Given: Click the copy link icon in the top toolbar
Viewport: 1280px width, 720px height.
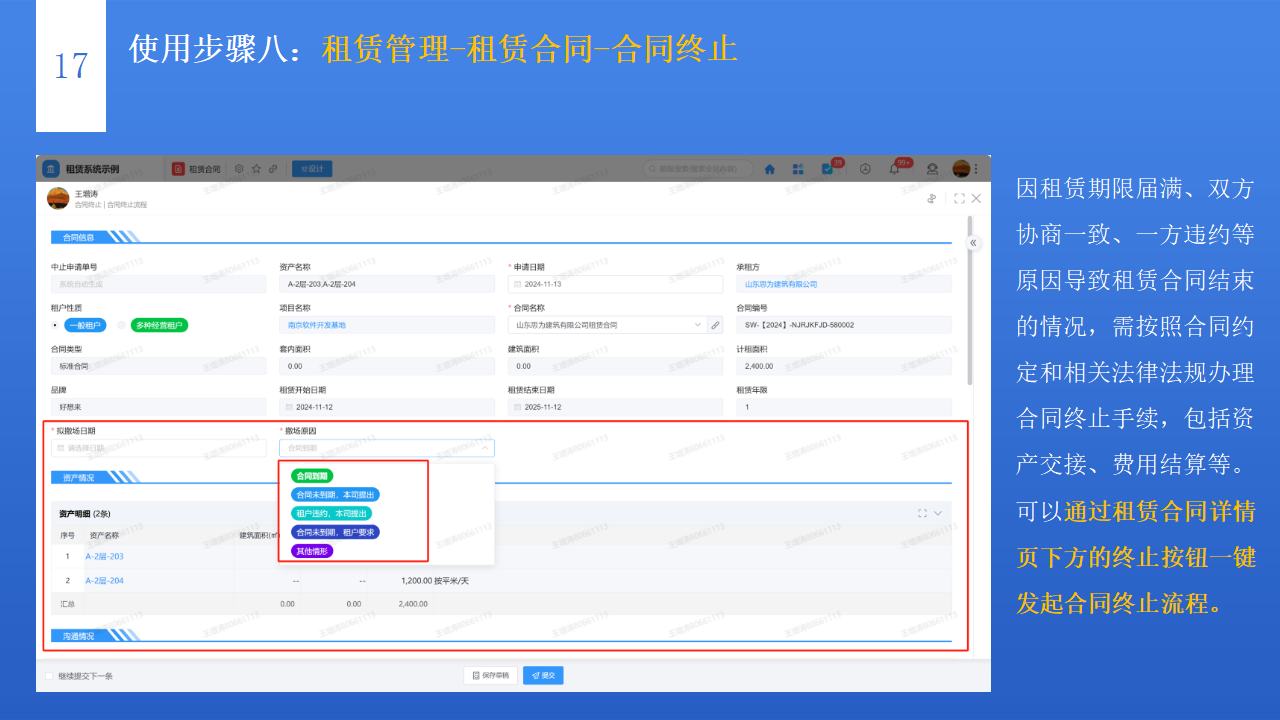Looking at the screenshot, I should click(x=272, y=169).
